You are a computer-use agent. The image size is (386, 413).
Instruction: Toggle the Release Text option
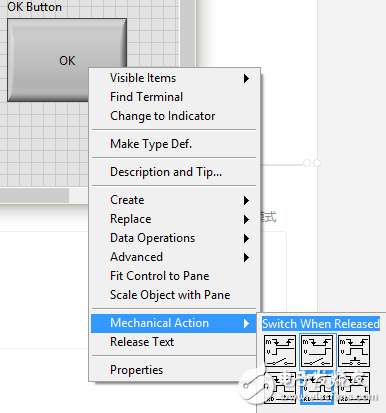point(174,342)
